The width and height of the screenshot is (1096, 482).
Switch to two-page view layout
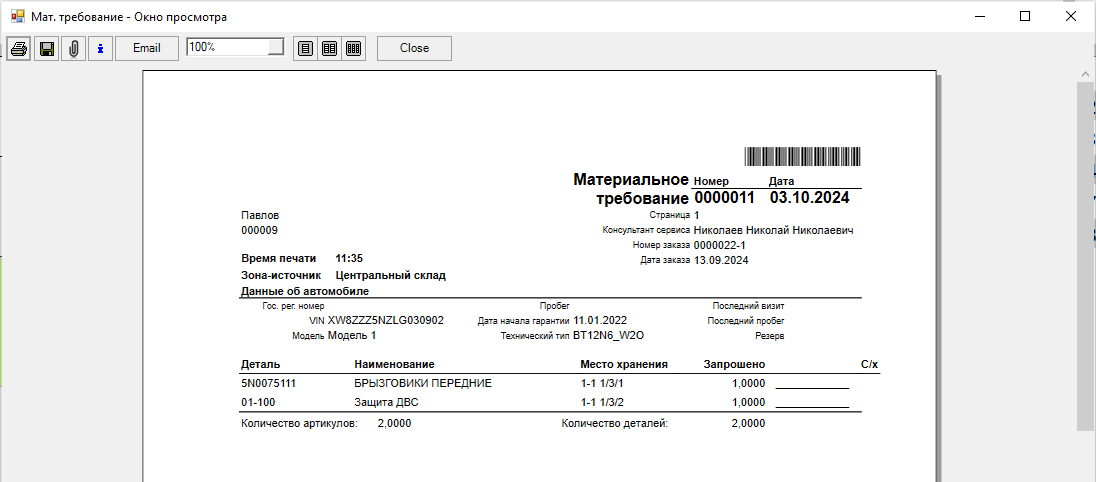(x=329, y=48)
